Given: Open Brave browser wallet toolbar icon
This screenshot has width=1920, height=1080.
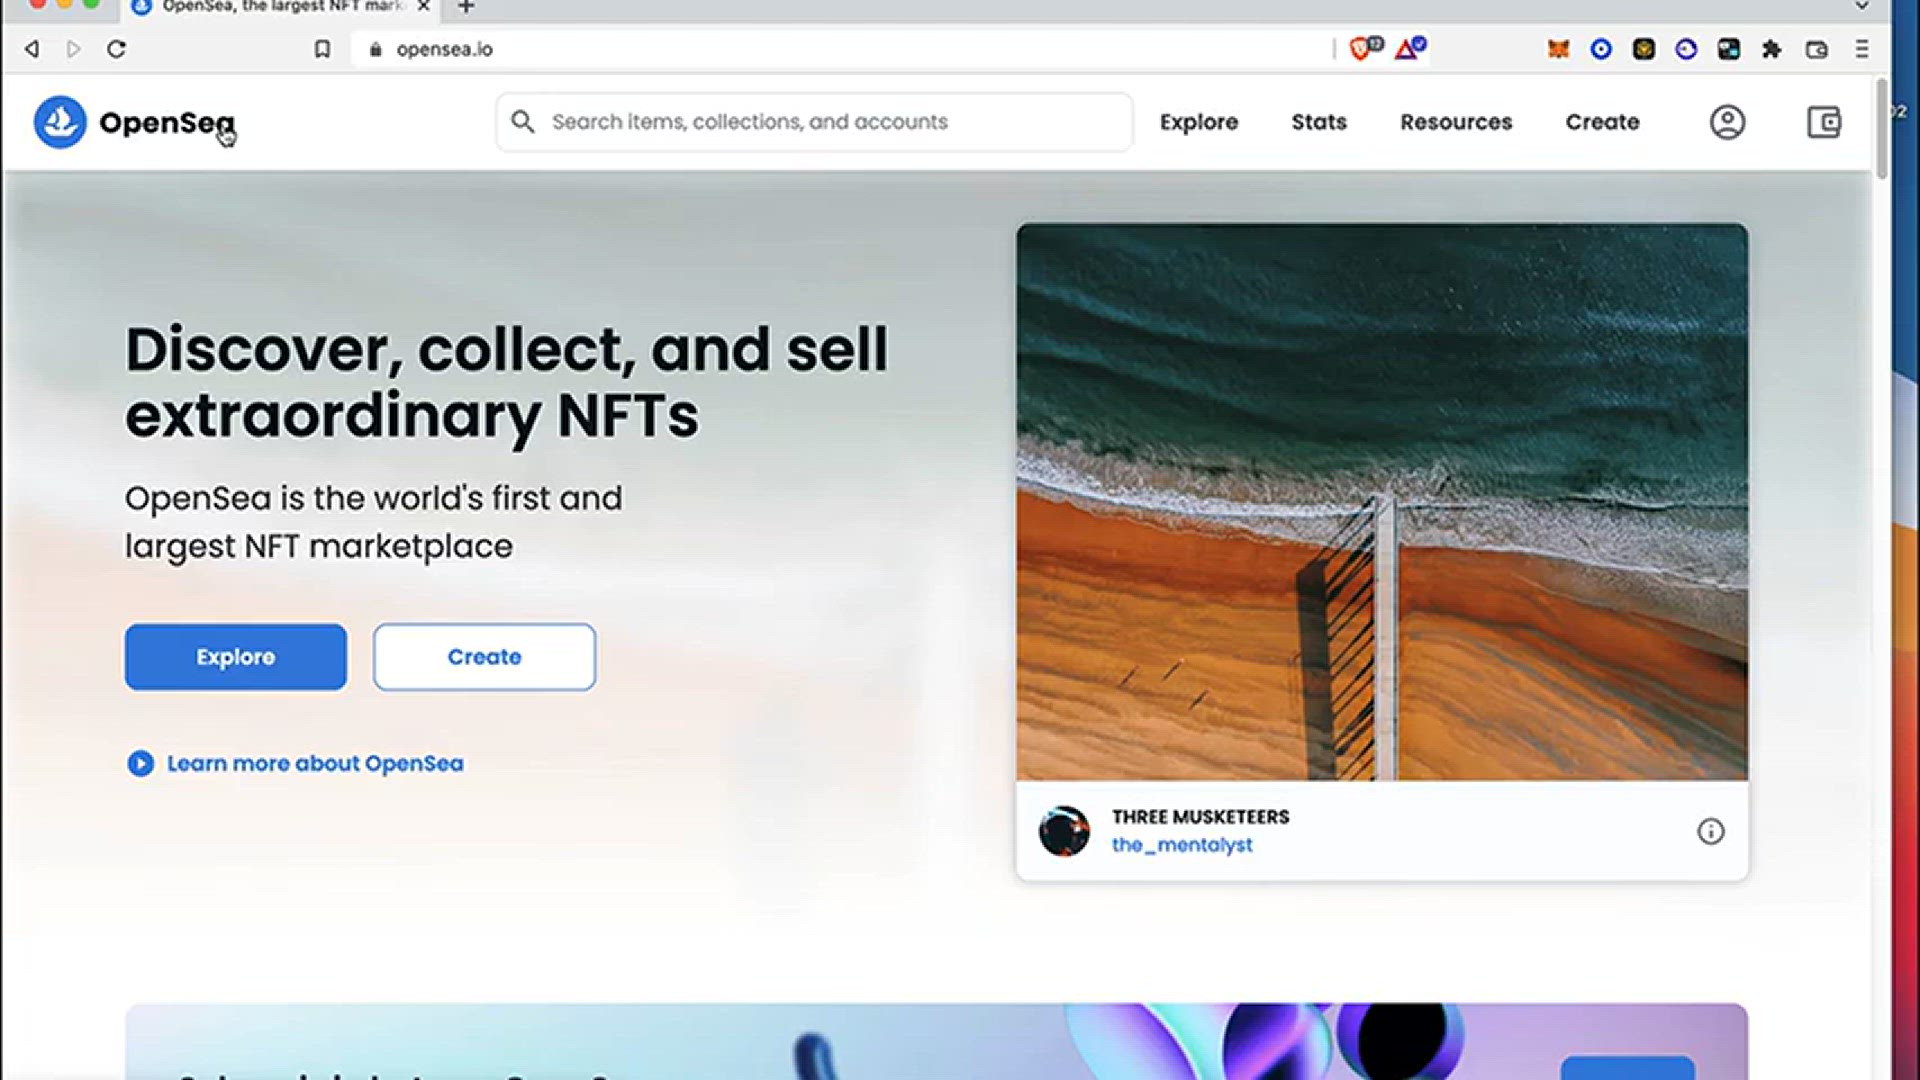Looking at the screenshot, I should (1816, 49).
